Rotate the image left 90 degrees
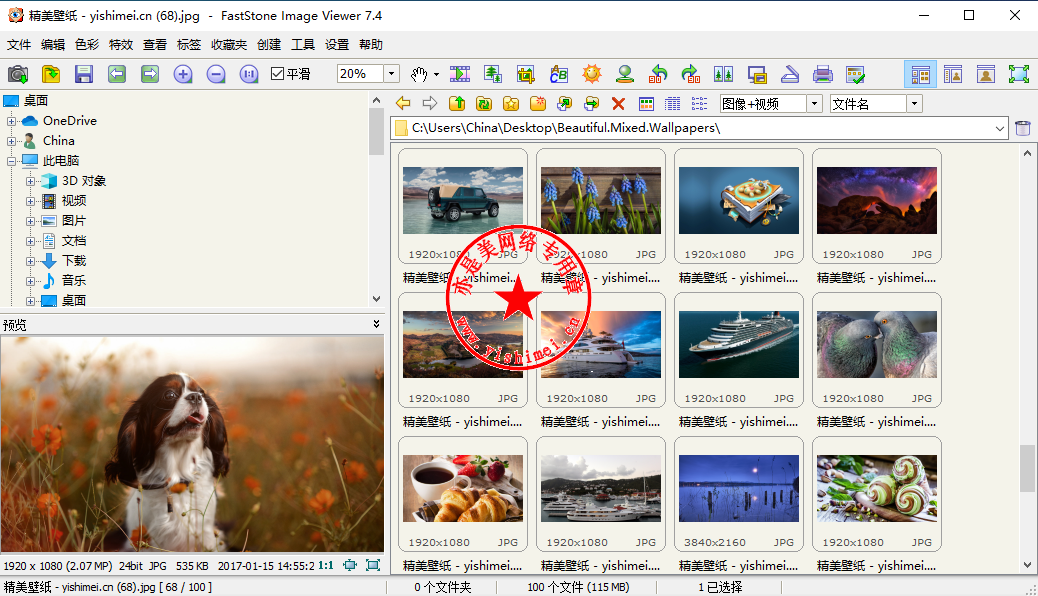 pos(658,74)
